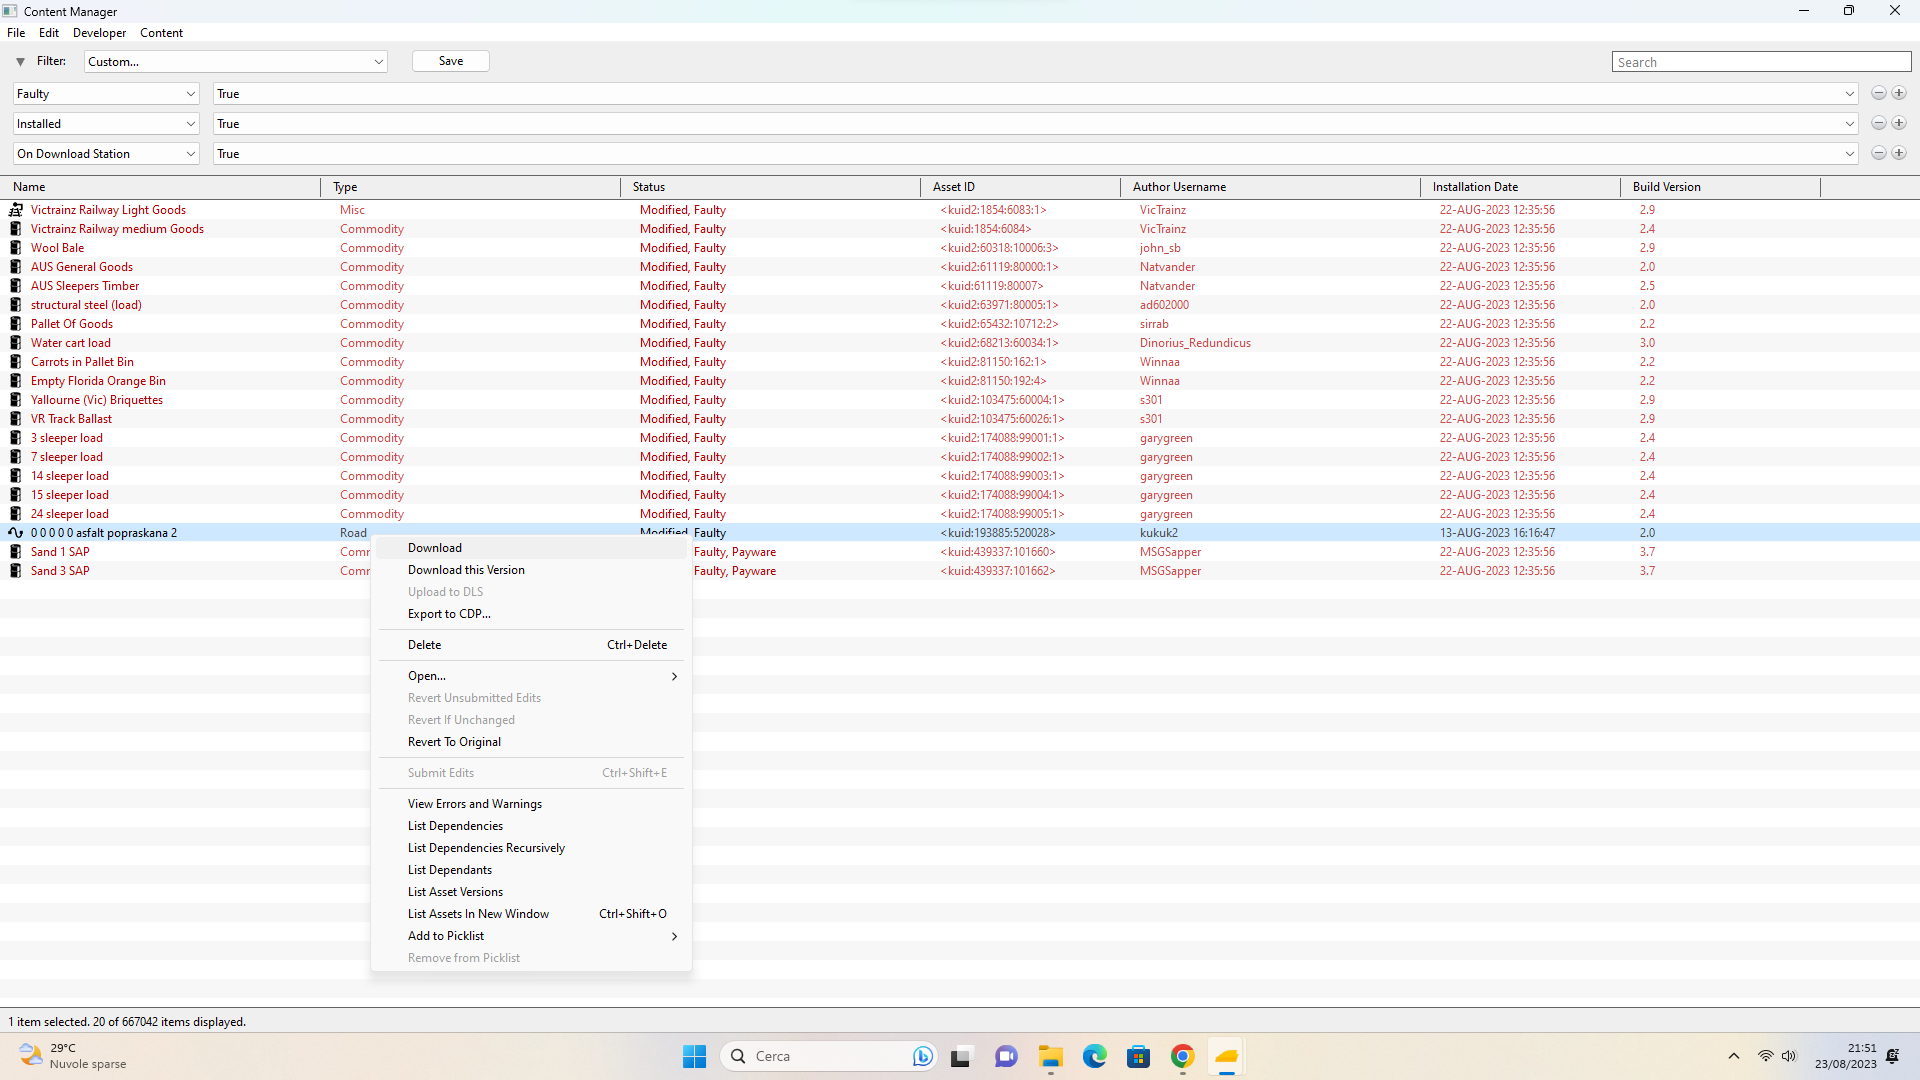The image size is (1920, 1080).
Task: Choose List Assets In New Window
Action: (x=531, y=914)
